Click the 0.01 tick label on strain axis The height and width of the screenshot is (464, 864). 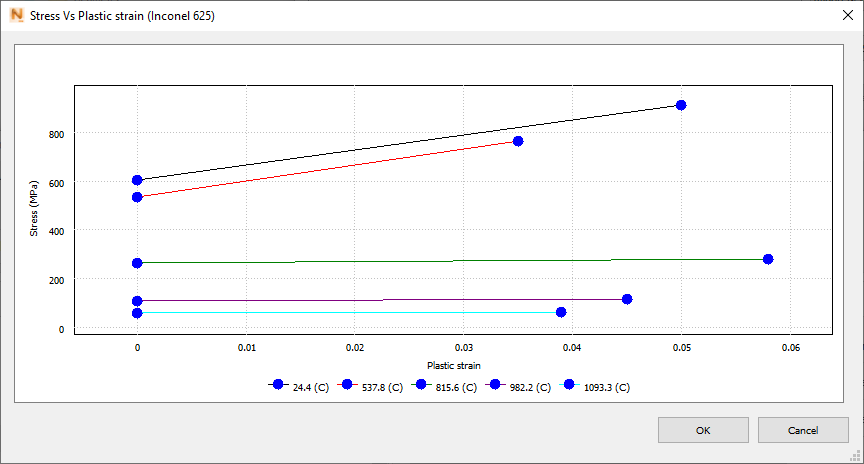(246, 348)
